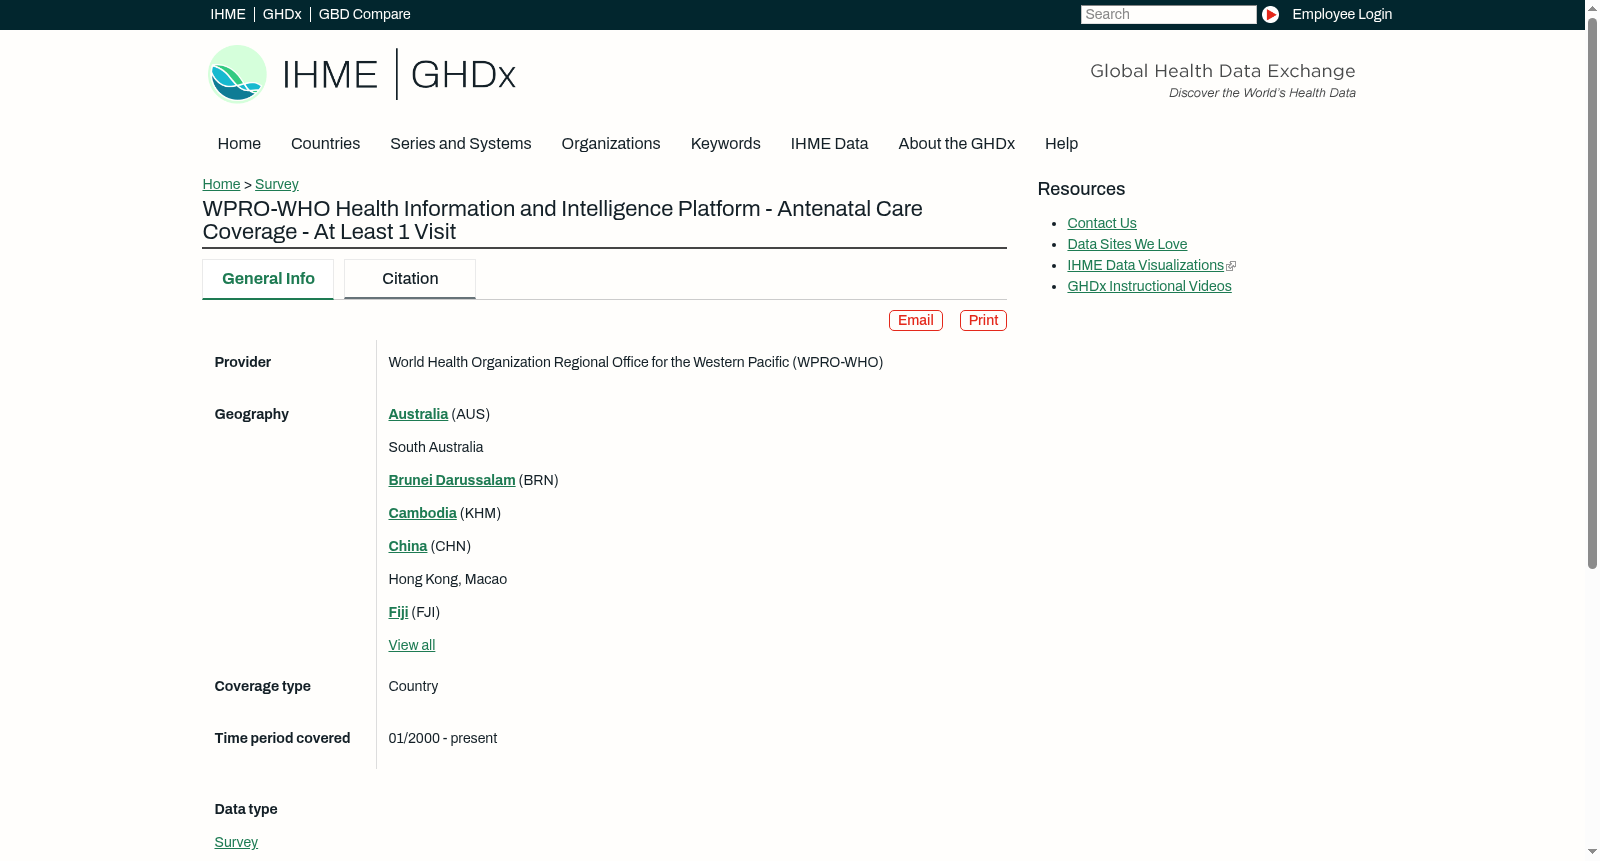Click the GHDx logo text in header
The width and height of the screenshot is (1600, 861).
[463, 75]
